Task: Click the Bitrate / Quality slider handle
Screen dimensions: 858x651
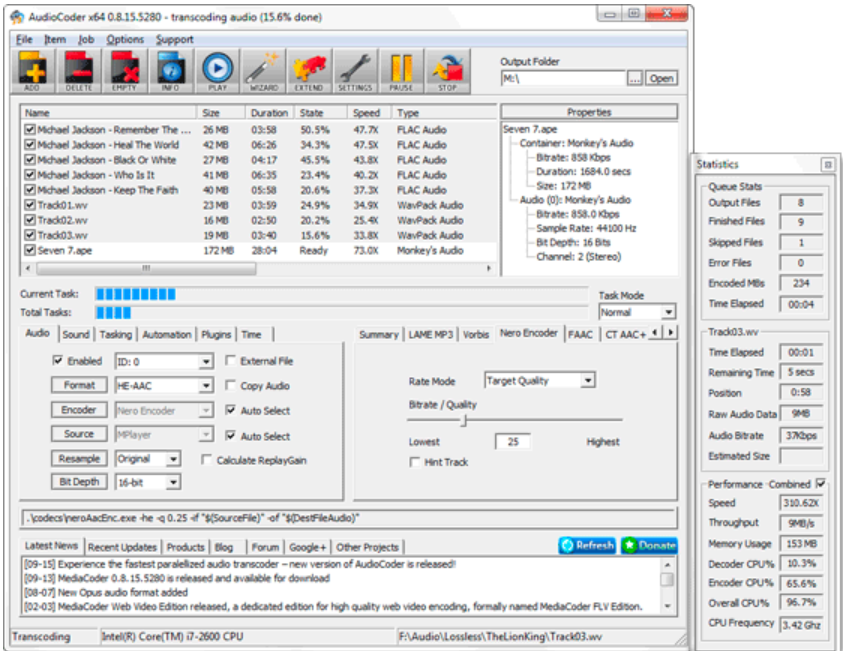Action: 464,420
